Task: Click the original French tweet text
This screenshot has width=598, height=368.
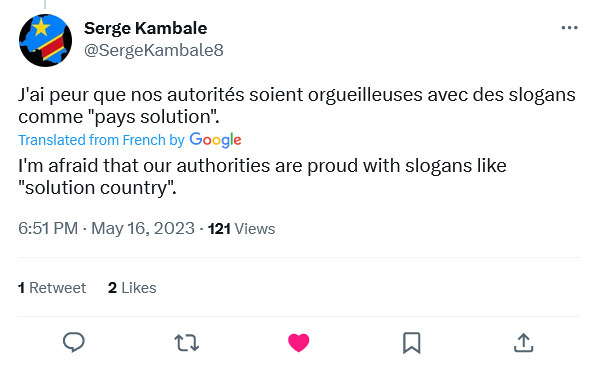Action: tap(297, 106)
